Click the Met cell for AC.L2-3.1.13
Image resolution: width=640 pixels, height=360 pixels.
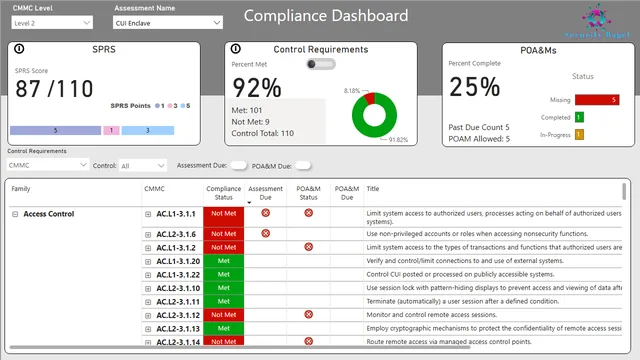point(224,328)
